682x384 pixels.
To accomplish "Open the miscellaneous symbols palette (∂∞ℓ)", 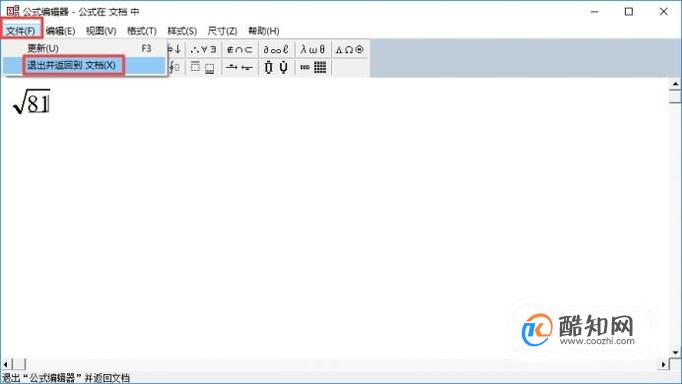I will pyautogui.click(x=276, y=50).
